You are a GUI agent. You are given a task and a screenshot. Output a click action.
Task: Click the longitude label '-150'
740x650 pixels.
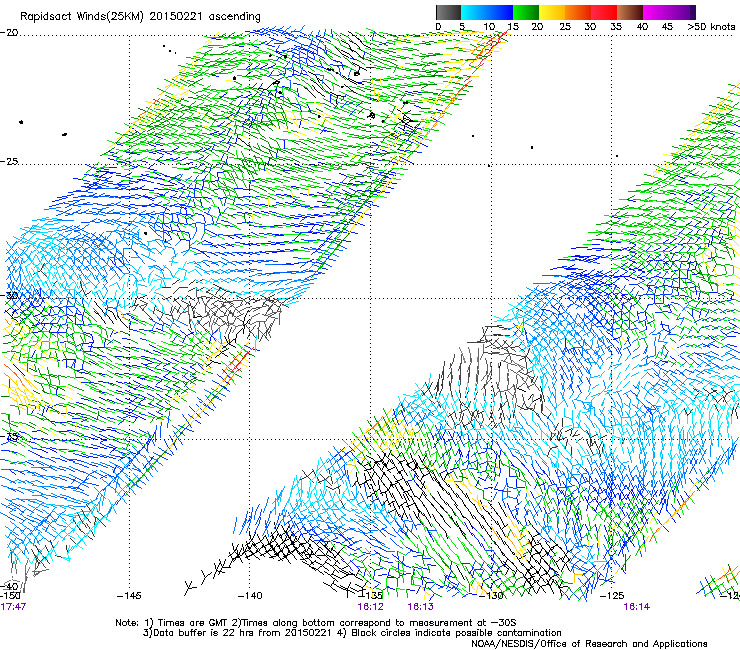(x=10, y=596)
